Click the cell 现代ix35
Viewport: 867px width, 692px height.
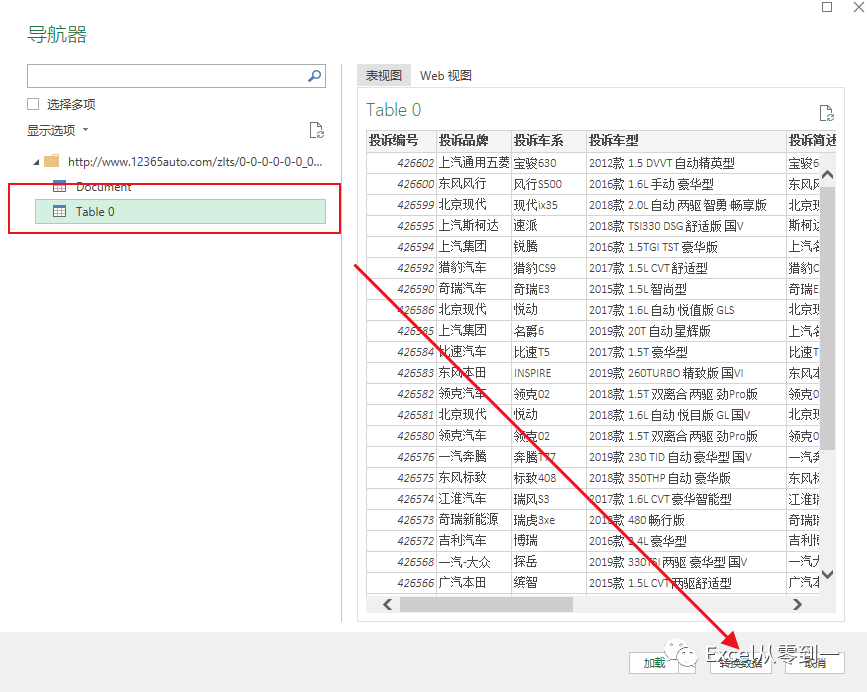coord(549,205)
